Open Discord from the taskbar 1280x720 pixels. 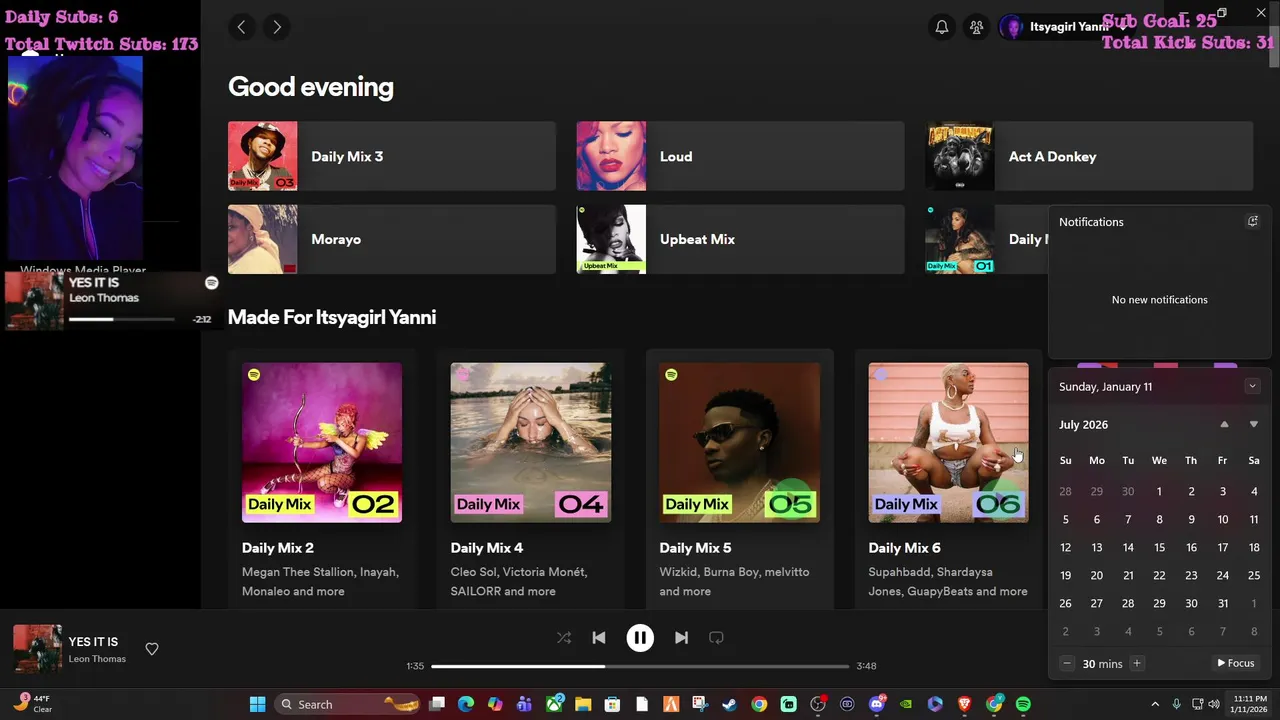click(x=878, y=704)
